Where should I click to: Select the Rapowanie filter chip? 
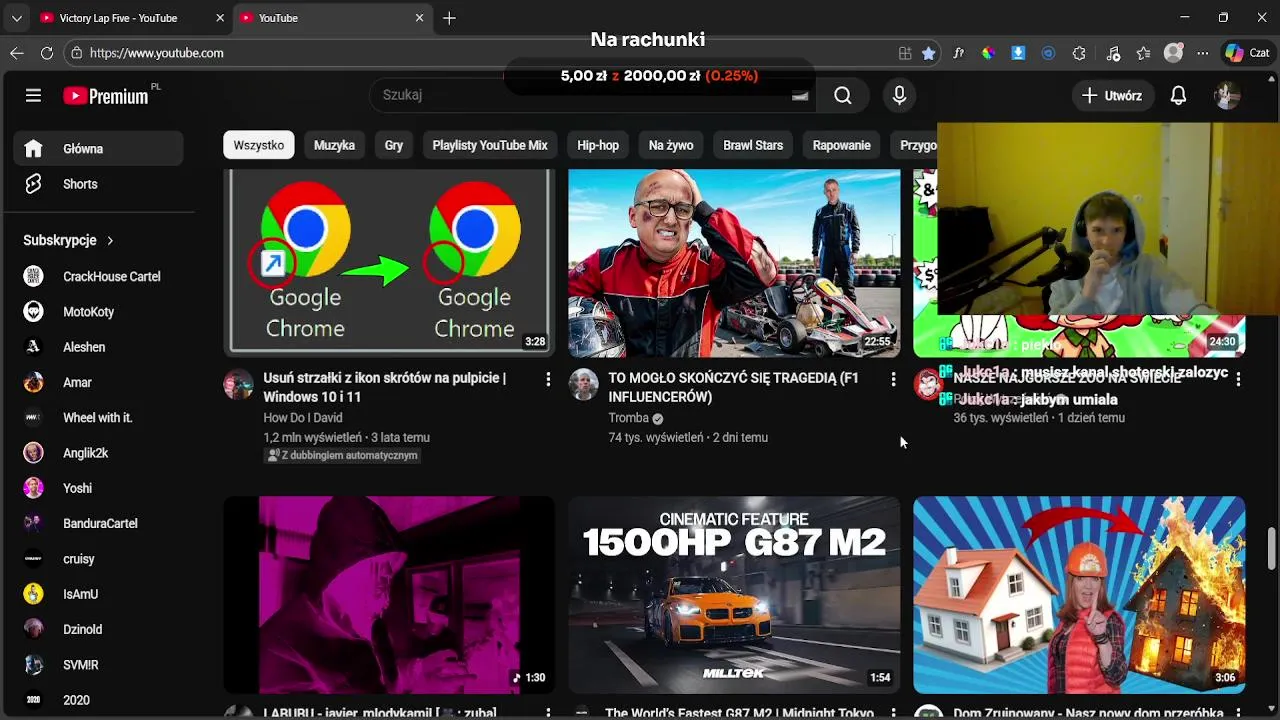point(841,145)
